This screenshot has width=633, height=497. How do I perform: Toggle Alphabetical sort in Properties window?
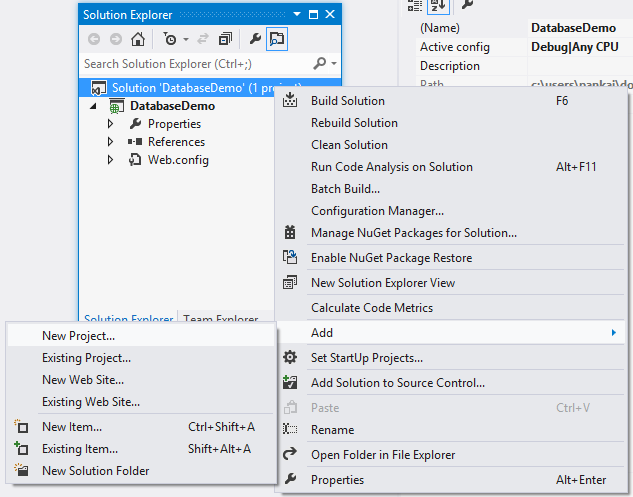click(438, 6)
